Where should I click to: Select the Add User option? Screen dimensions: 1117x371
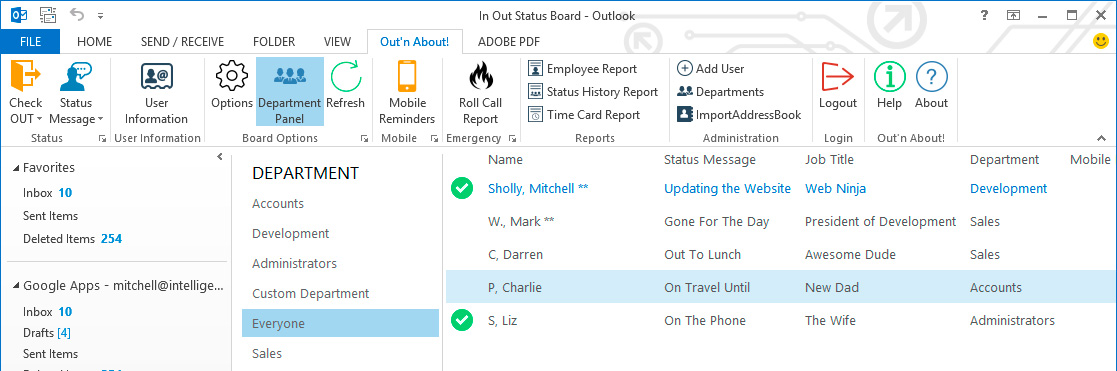coord(711,69)
